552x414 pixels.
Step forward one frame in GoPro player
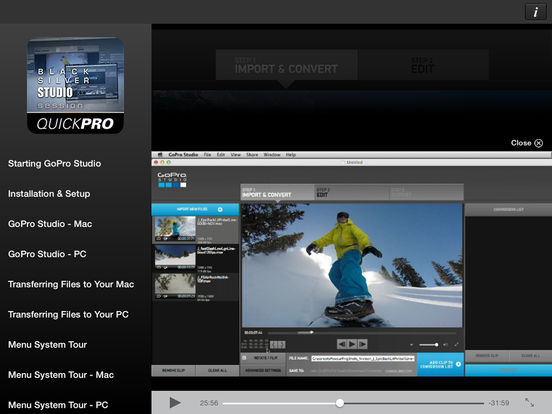click(x=363, y=344)
